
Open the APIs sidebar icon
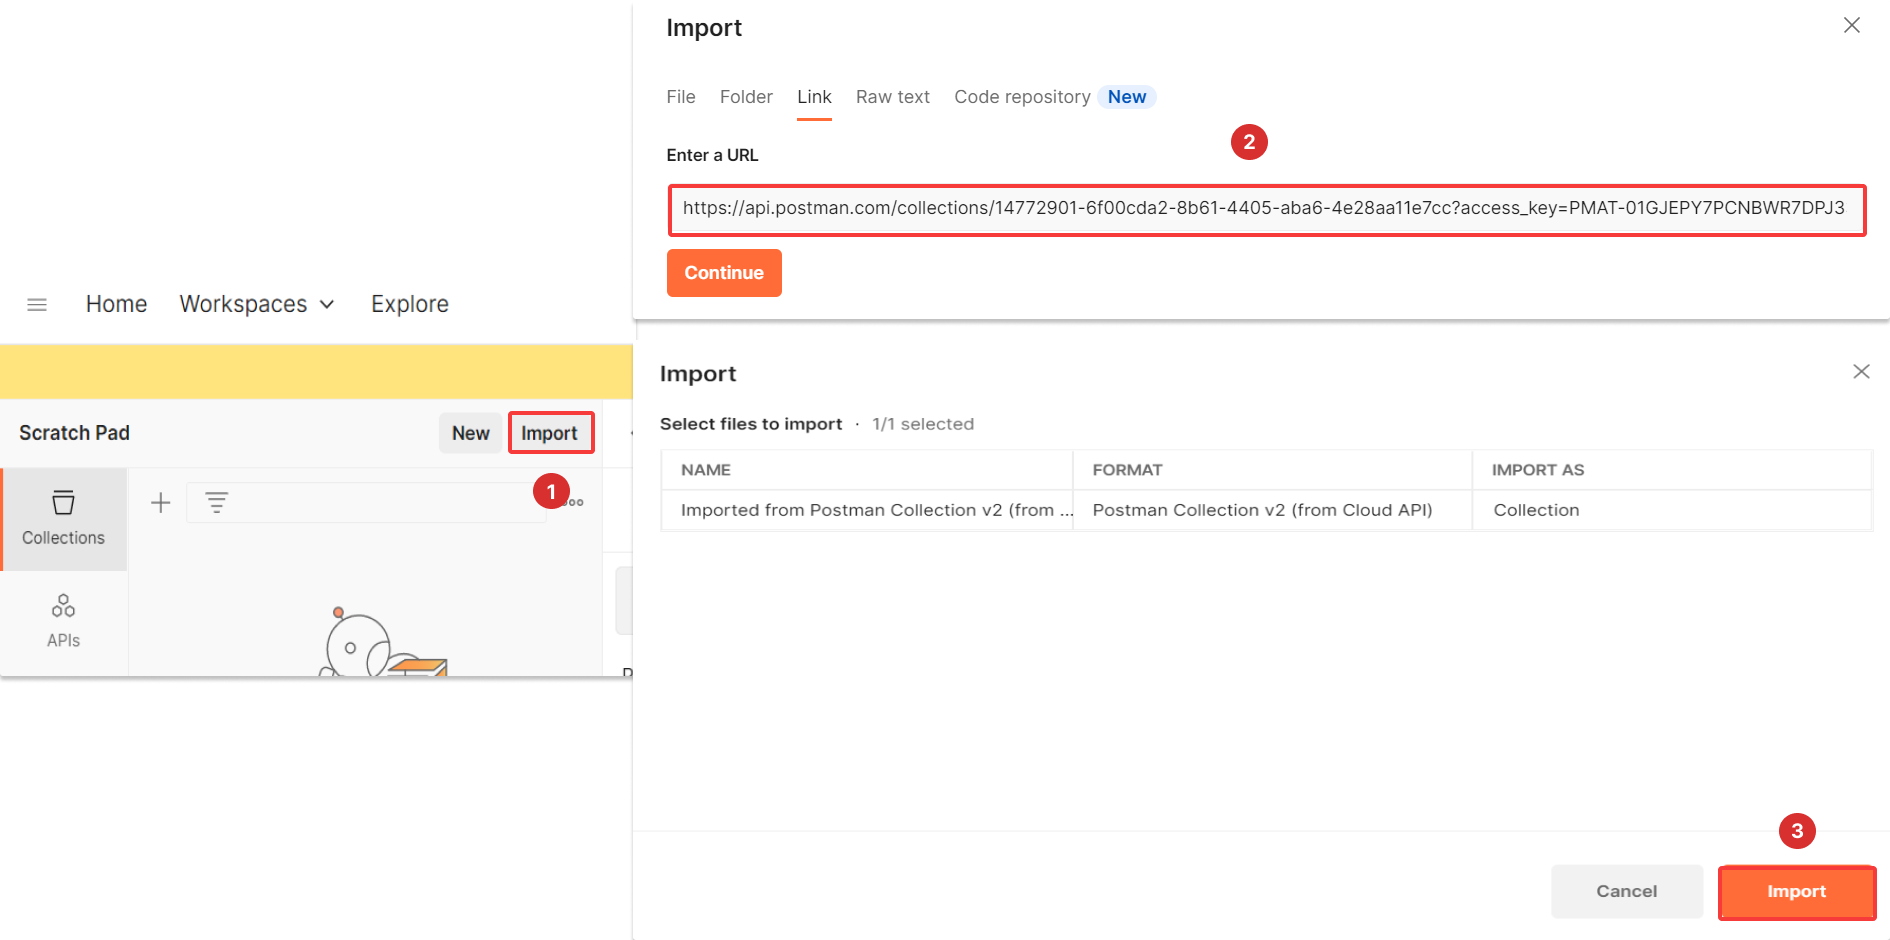pos(63,621)
